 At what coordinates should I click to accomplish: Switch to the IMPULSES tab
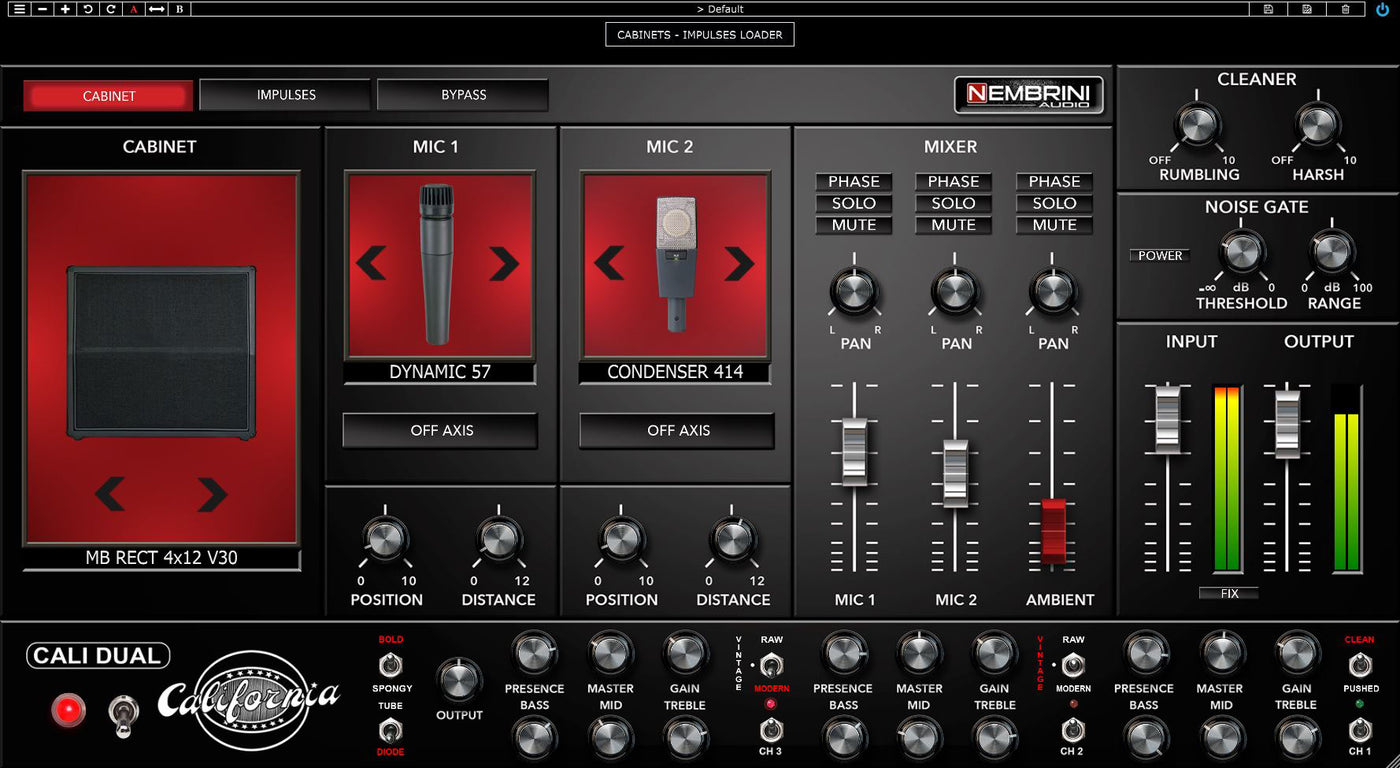click(286, 95)
